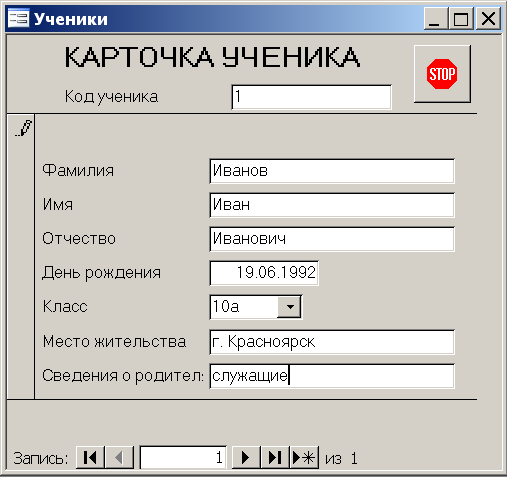Viewport: 507px width, 477px height.
Task: Click the Класс label
Action: tap(65, 306)
